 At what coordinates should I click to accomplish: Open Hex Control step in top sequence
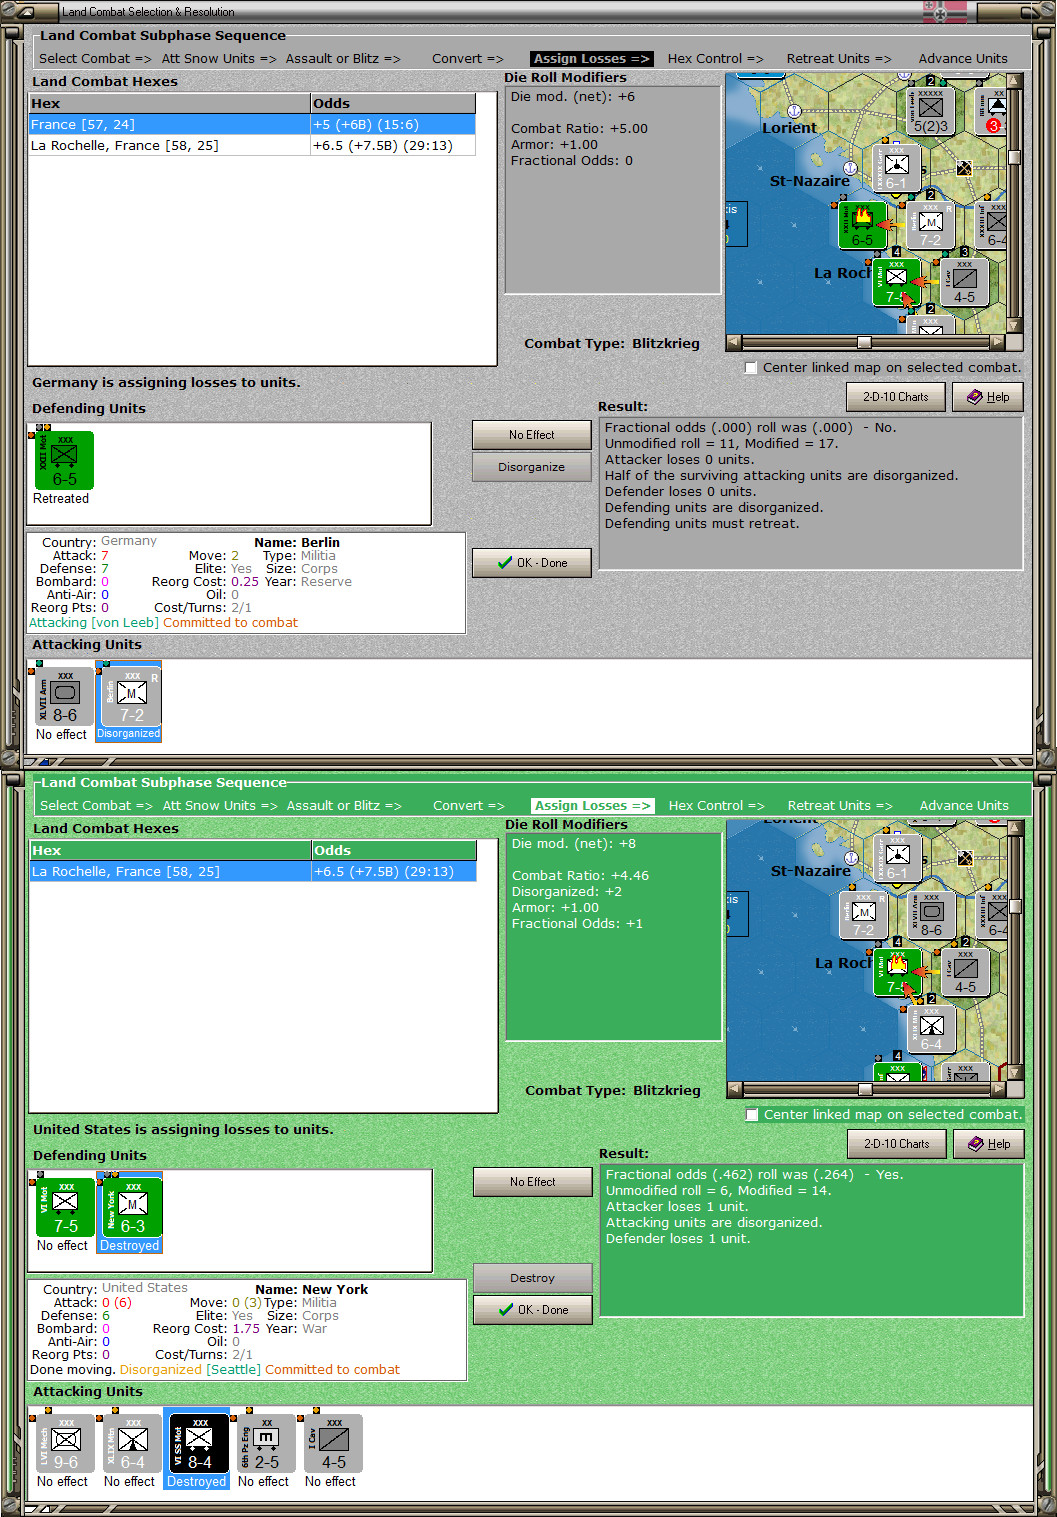715,59
